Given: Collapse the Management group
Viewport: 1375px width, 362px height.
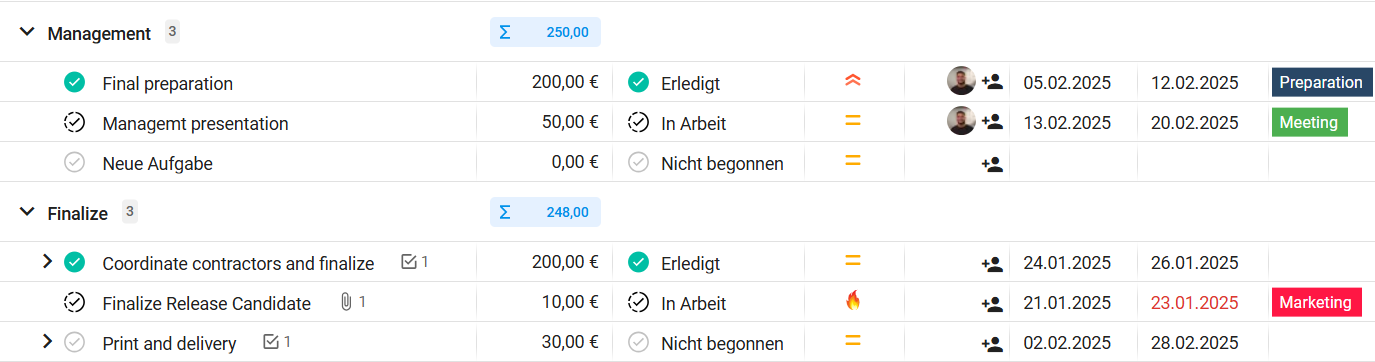Looking at the screenshot, I should tap(27, 33).
